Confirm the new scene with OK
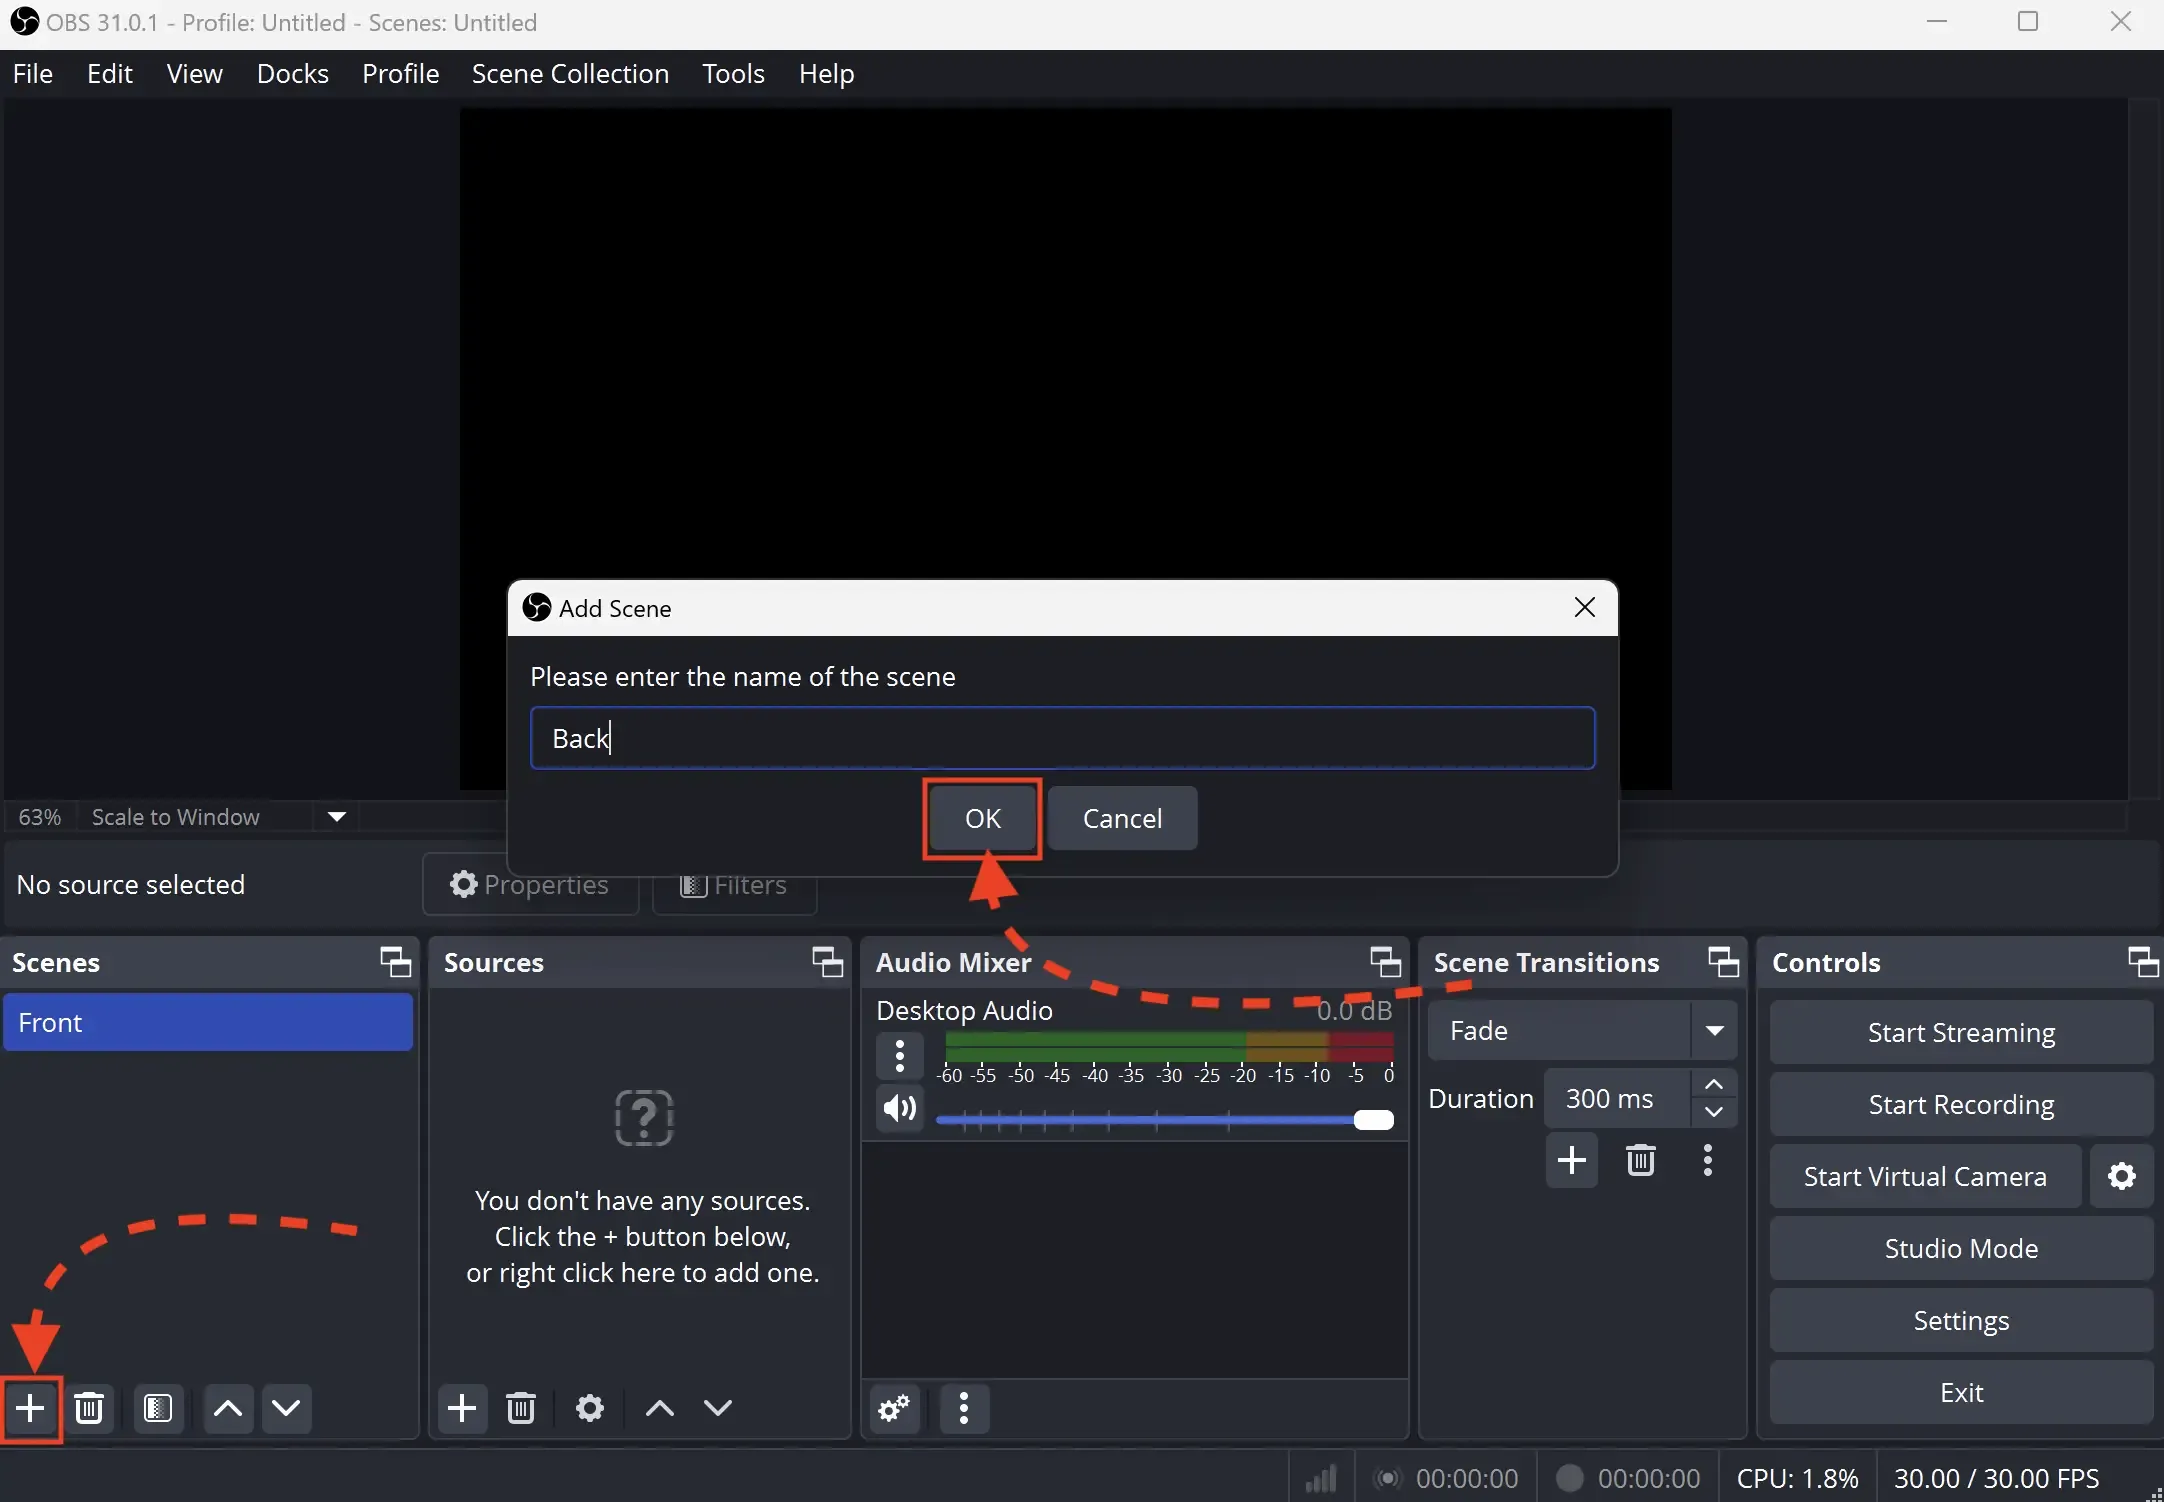This screenshot has height=1502, width=2164. click(x=981, y=818)
